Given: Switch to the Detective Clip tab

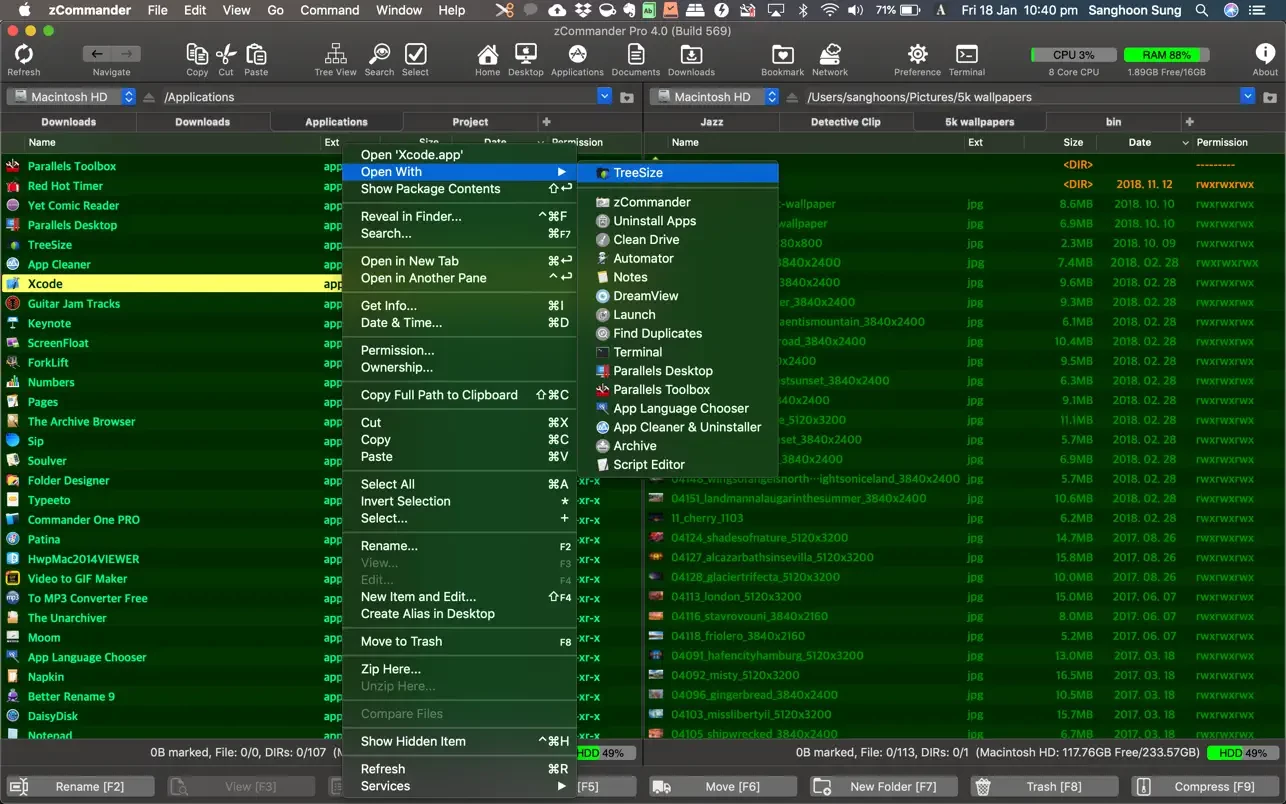Looking at the screenshot, I should 845,122.
